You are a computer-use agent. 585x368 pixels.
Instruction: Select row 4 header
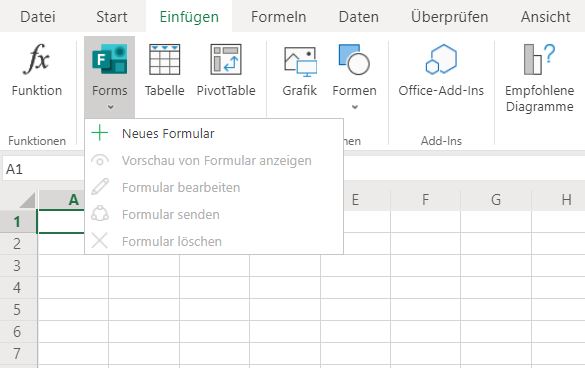[x=18, y=287]
